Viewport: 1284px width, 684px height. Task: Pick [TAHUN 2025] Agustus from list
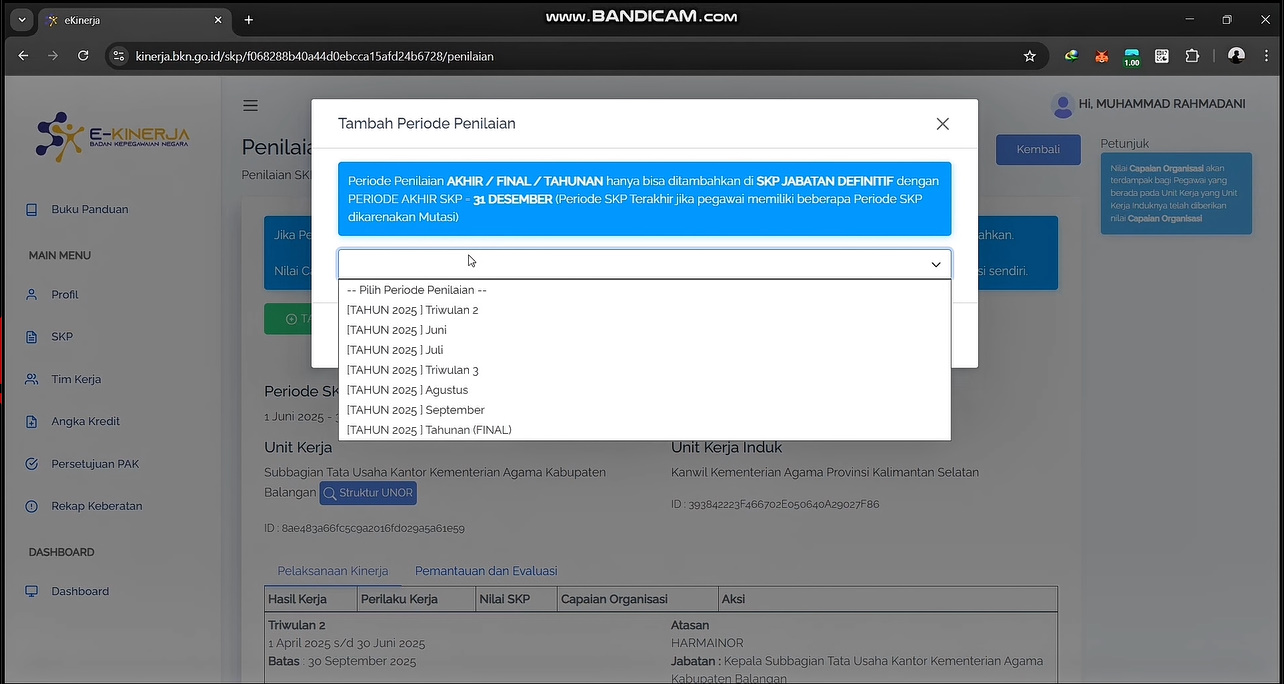point(407,390)
